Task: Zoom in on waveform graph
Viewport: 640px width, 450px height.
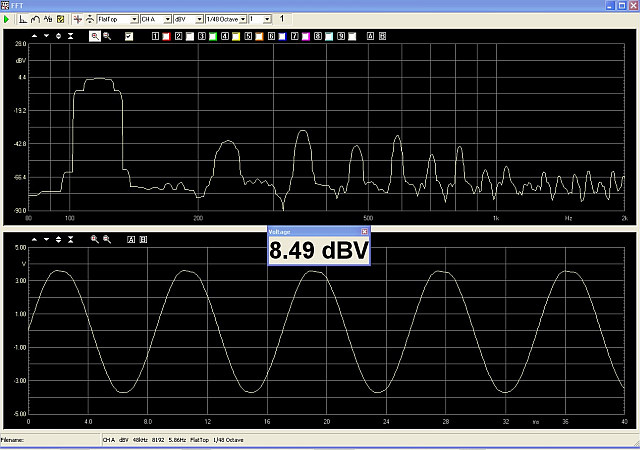Action: 95,239
